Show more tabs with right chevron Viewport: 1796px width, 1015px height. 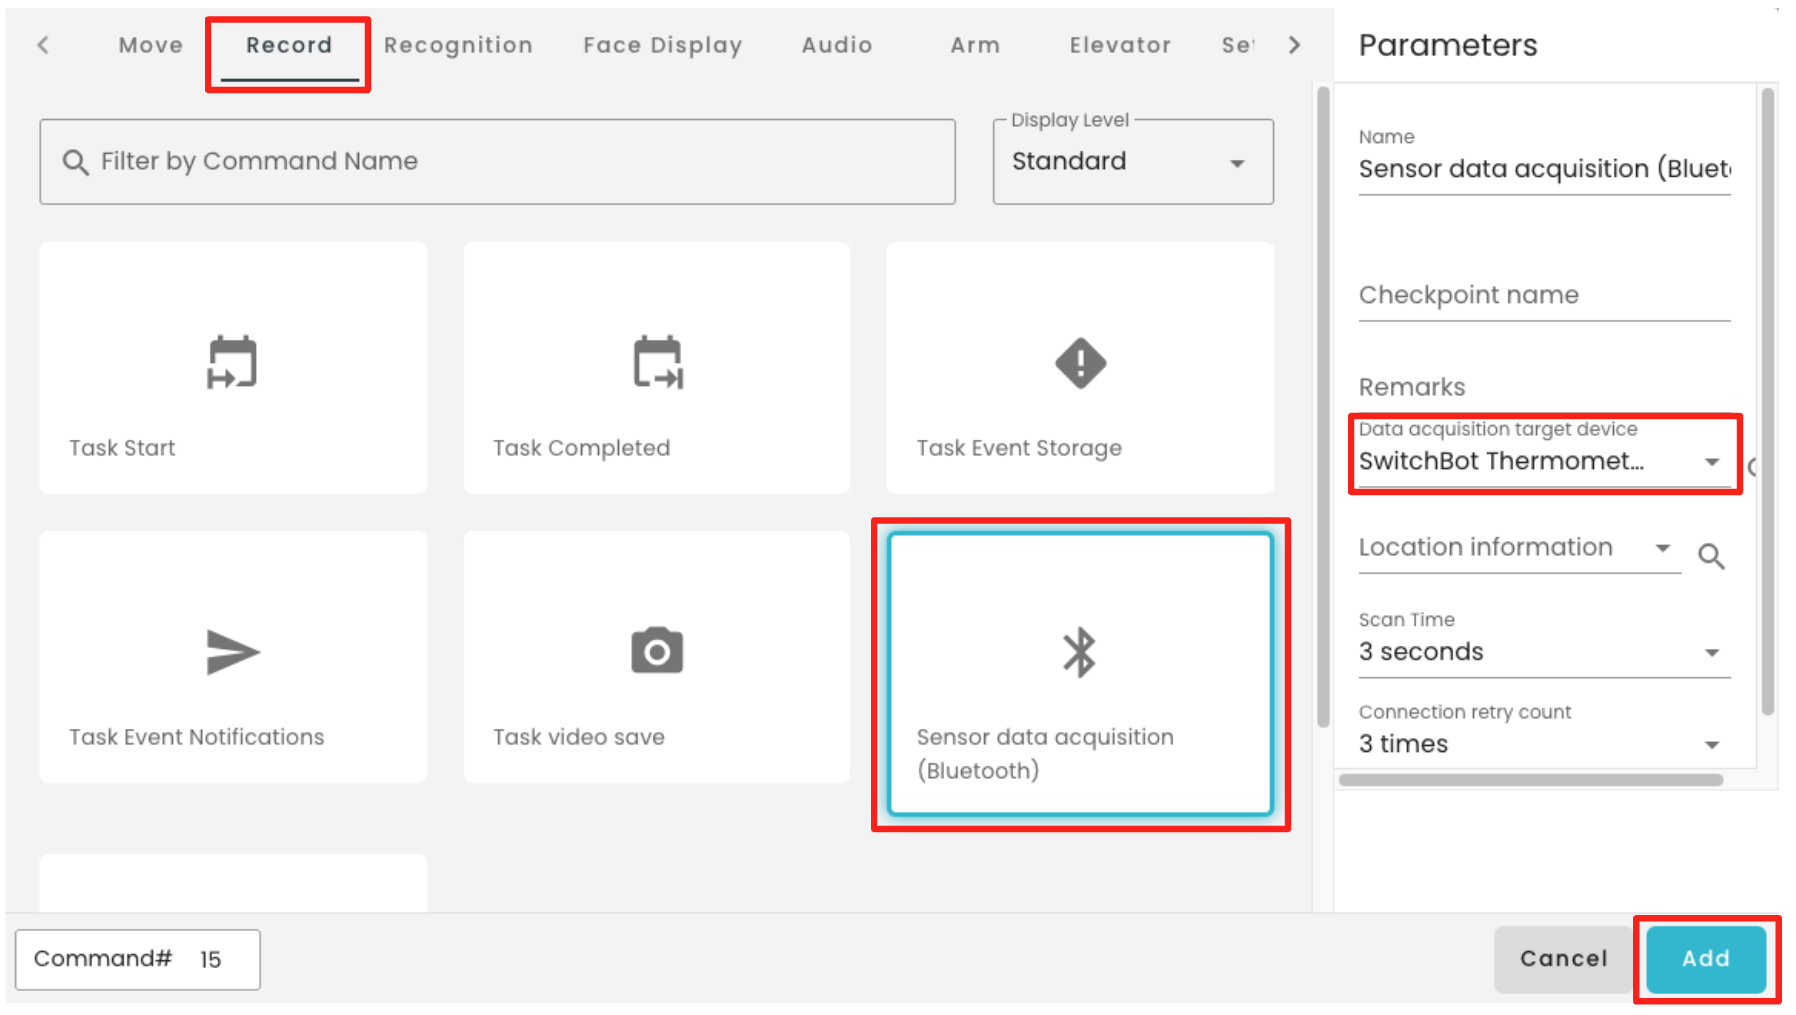[x=1295, y=45]
